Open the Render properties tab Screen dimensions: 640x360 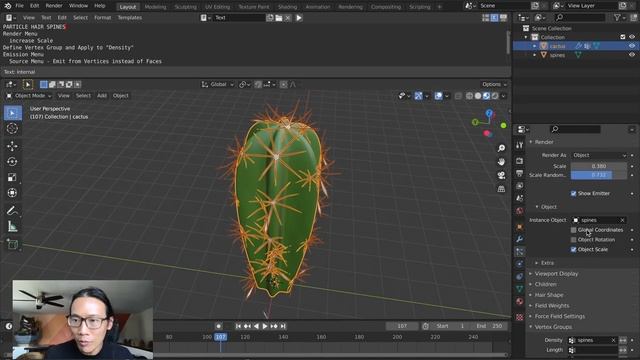[x=520, y=160]
